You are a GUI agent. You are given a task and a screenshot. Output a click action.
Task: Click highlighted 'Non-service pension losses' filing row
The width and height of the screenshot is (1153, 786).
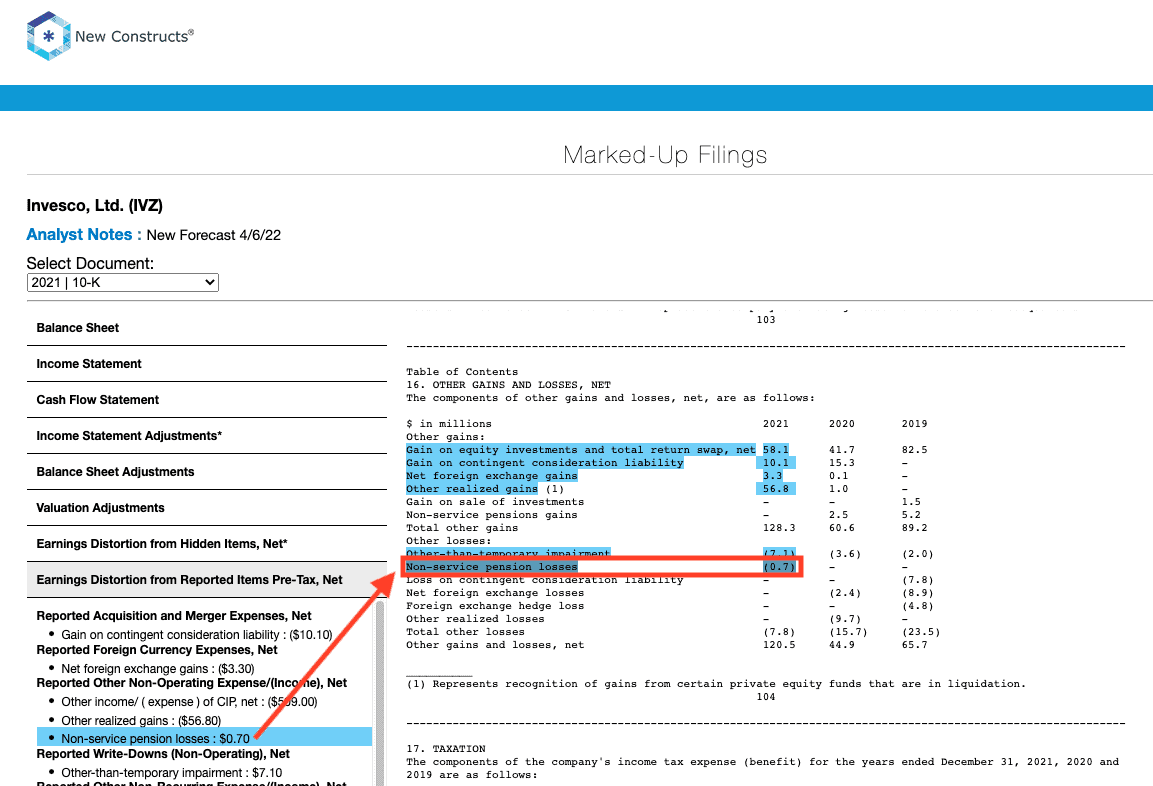pyautogui.click(x=491, y=567)
